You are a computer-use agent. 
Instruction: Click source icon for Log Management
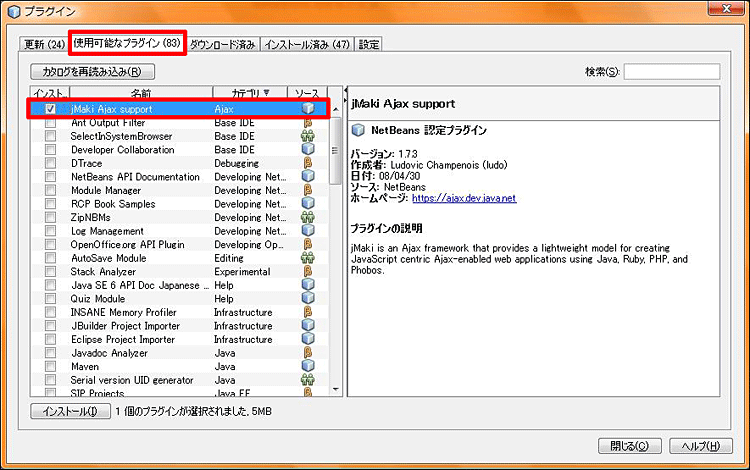[x=308, y=231]
